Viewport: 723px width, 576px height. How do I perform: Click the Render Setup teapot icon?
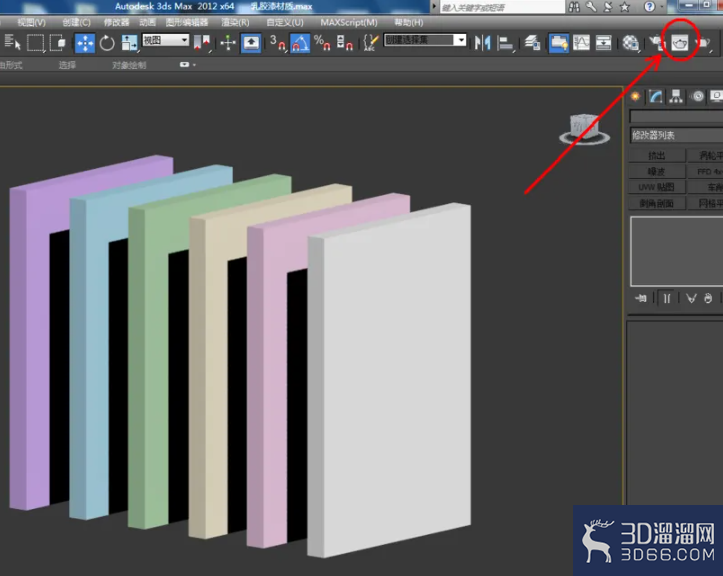tap(657, 43)
